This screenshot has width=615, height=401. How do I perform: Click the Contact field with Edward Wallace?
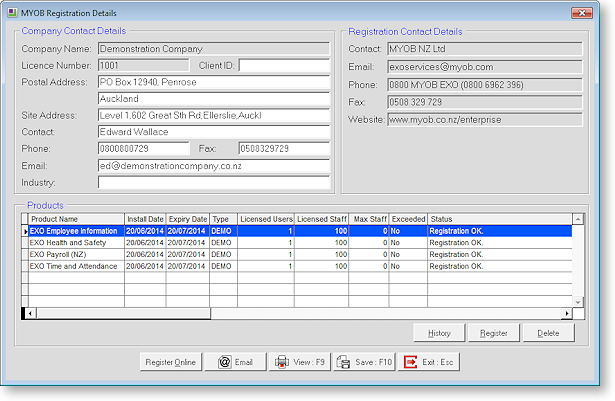coord(214,132)
